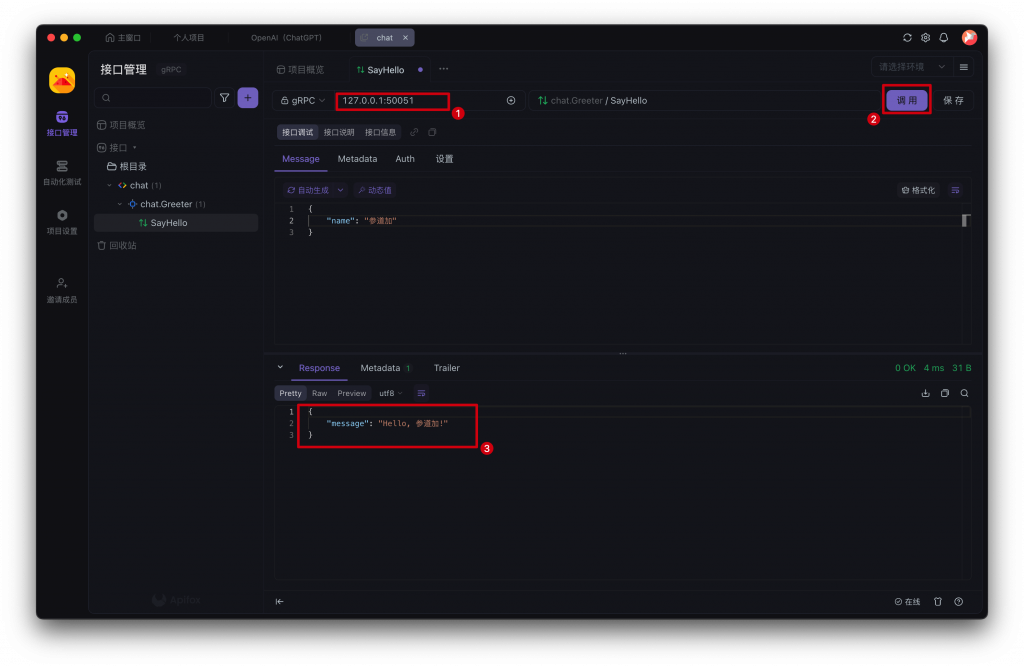Copy the response body
Image resolution: width=1024 pixels, height=667 pixels.
pos(944,393)
